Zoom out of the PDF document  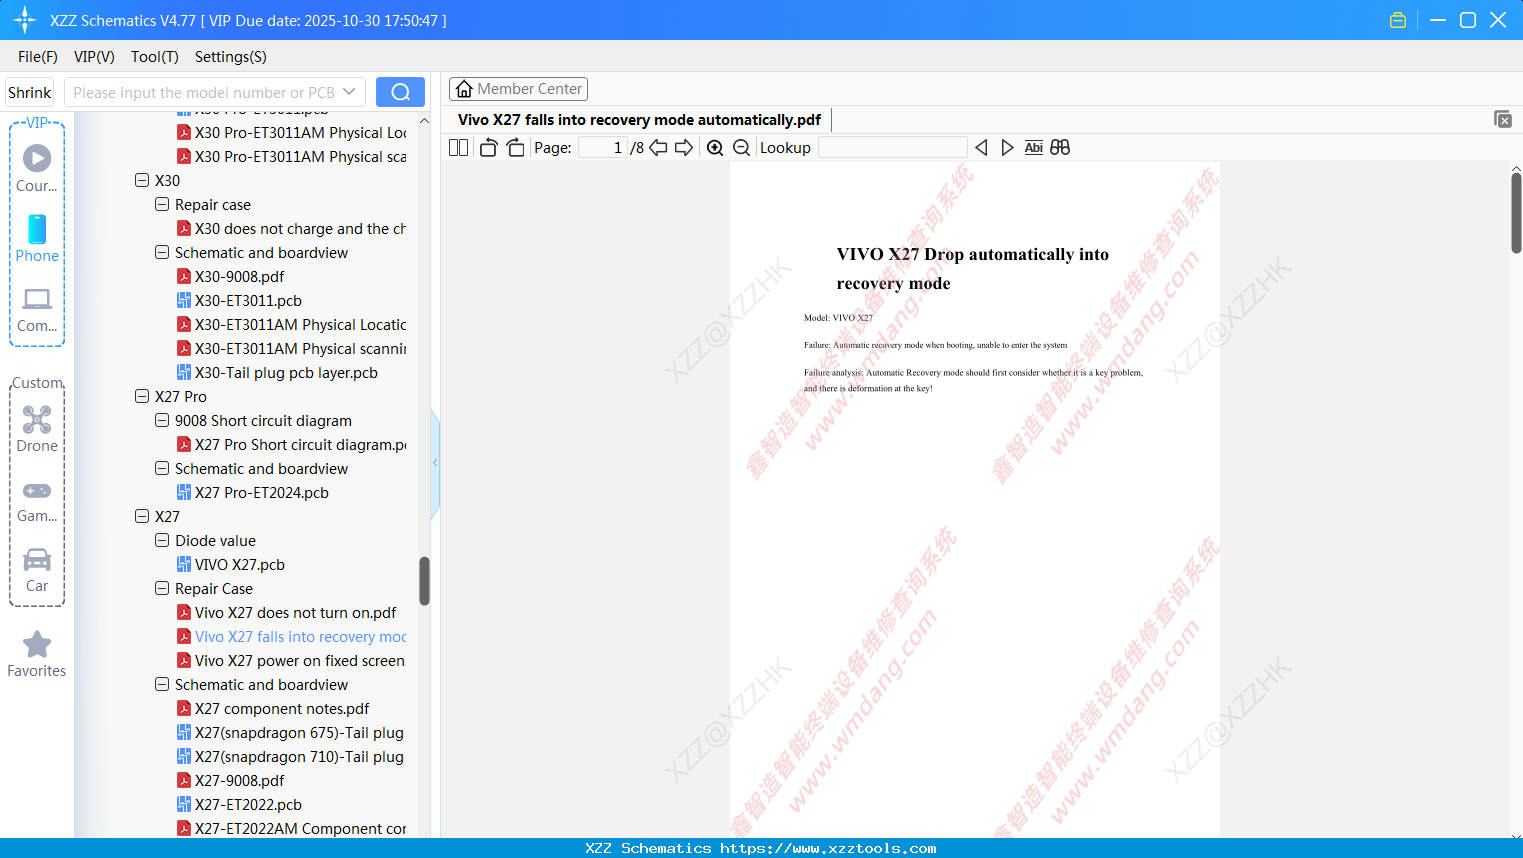(x=742, y=148)
